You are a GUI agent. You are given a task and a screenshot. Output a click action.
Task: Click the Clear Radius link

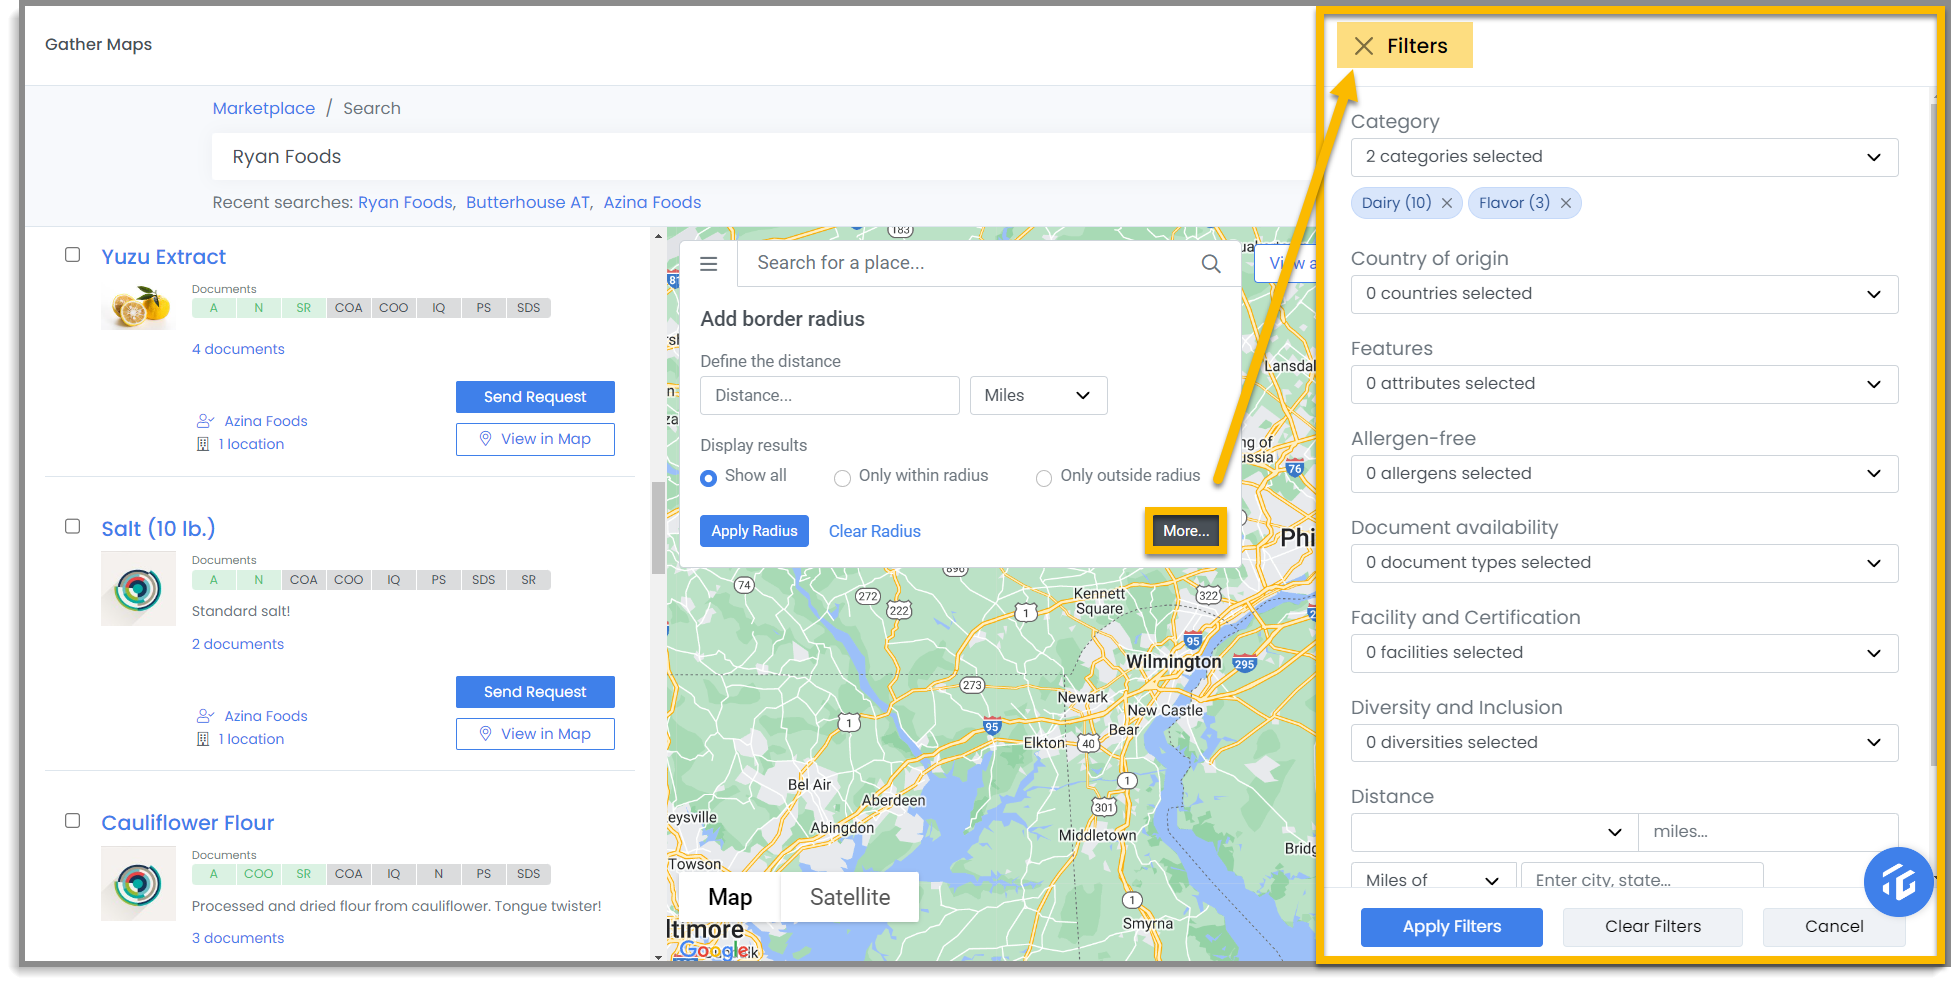pyautogui.click(x=874, y=531)
